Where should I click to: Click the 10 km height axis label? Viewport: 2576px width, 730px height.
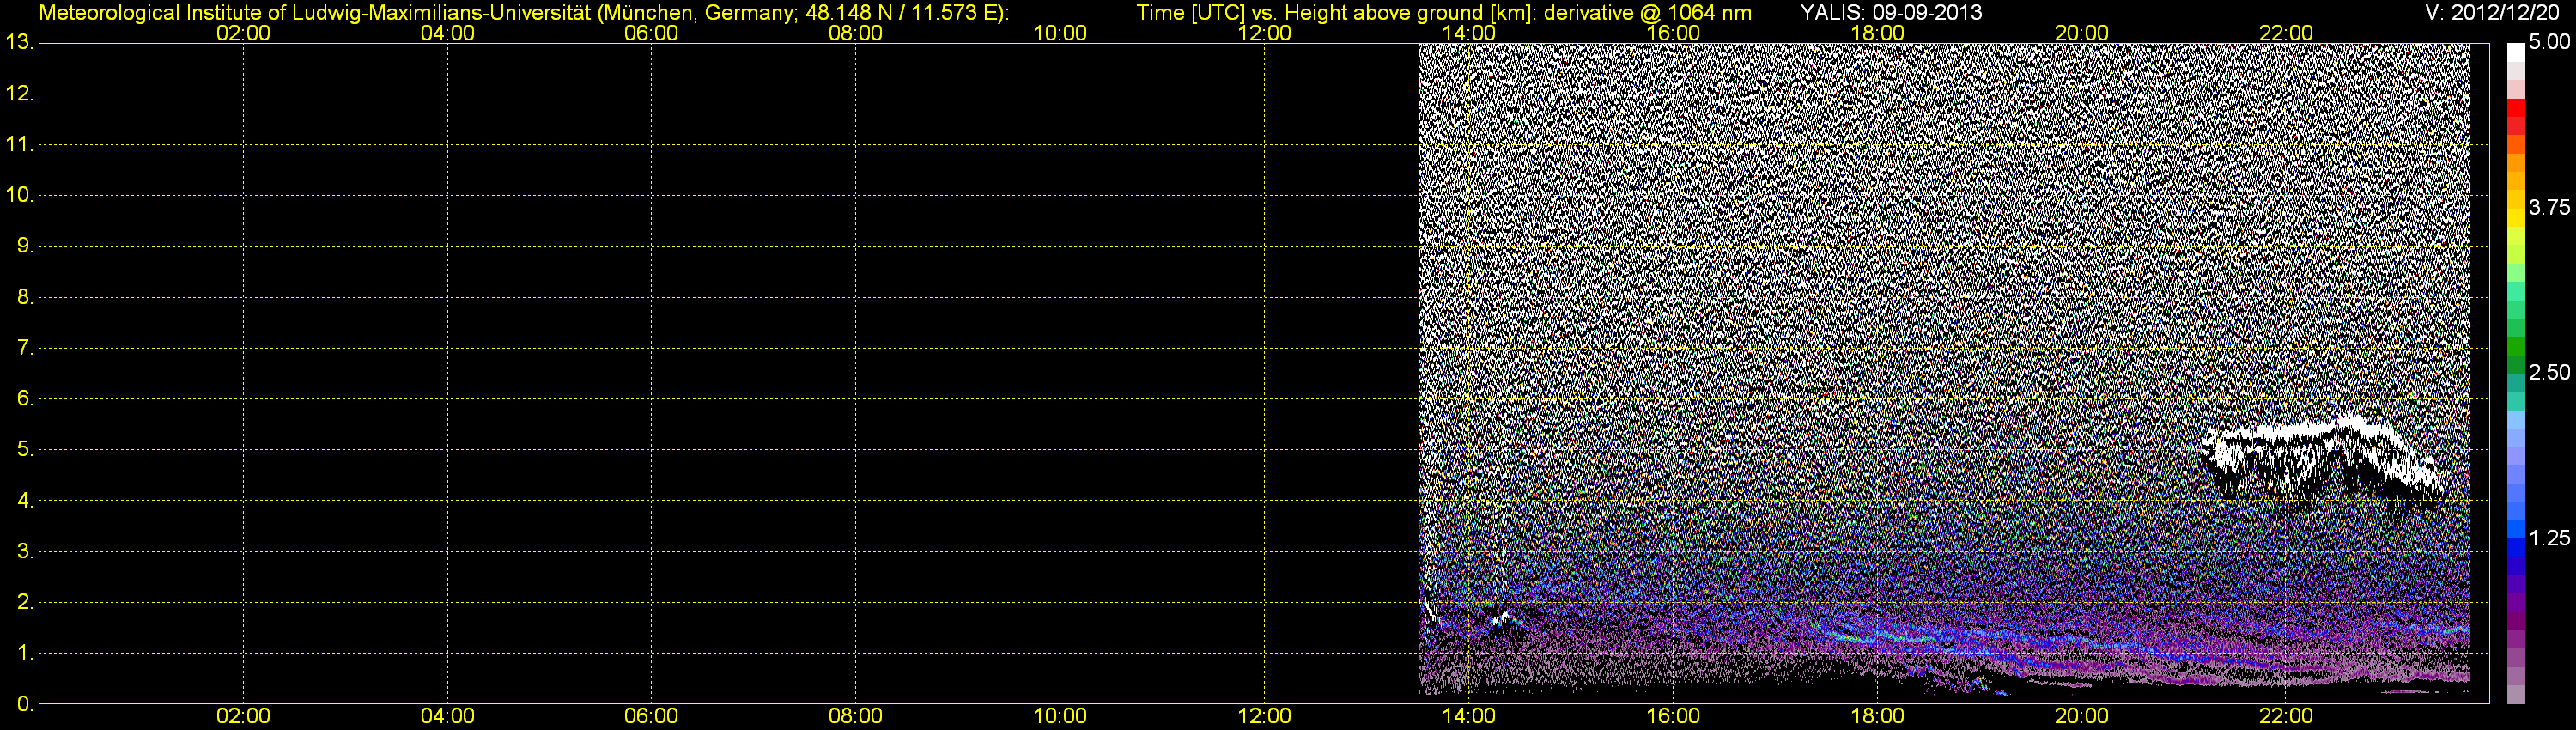[x=19, y=195]
